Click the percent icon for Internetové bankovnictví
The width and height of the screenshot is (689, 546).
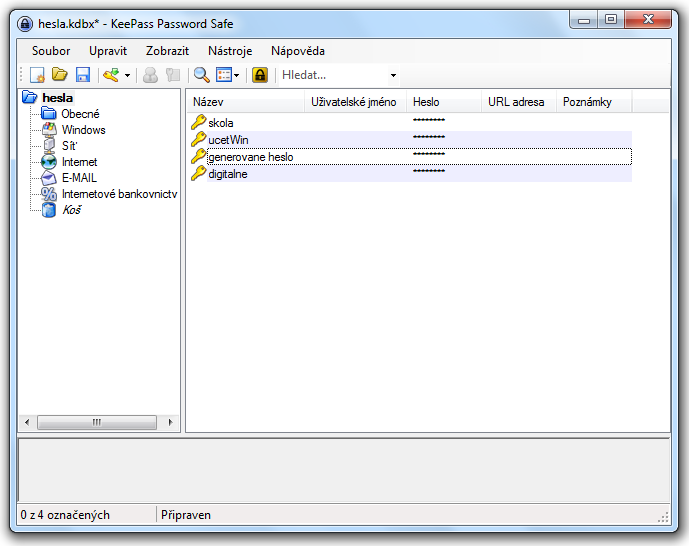49,194
